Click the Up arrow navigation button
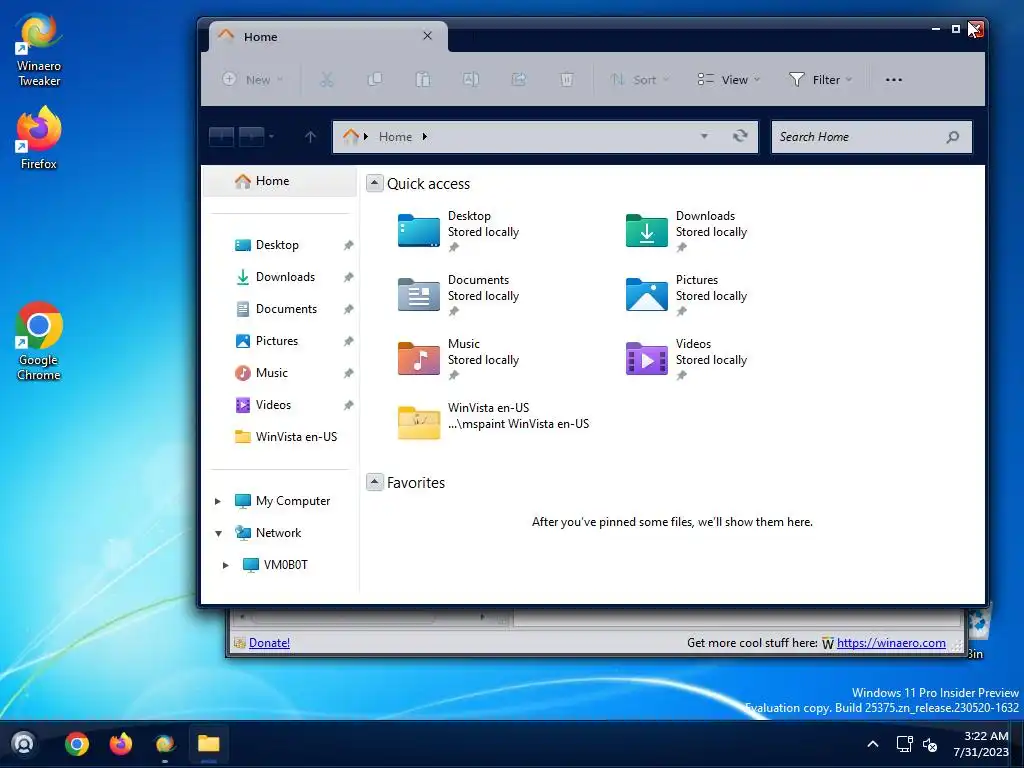Viewport: 1024px width, 768px height. 310,136
